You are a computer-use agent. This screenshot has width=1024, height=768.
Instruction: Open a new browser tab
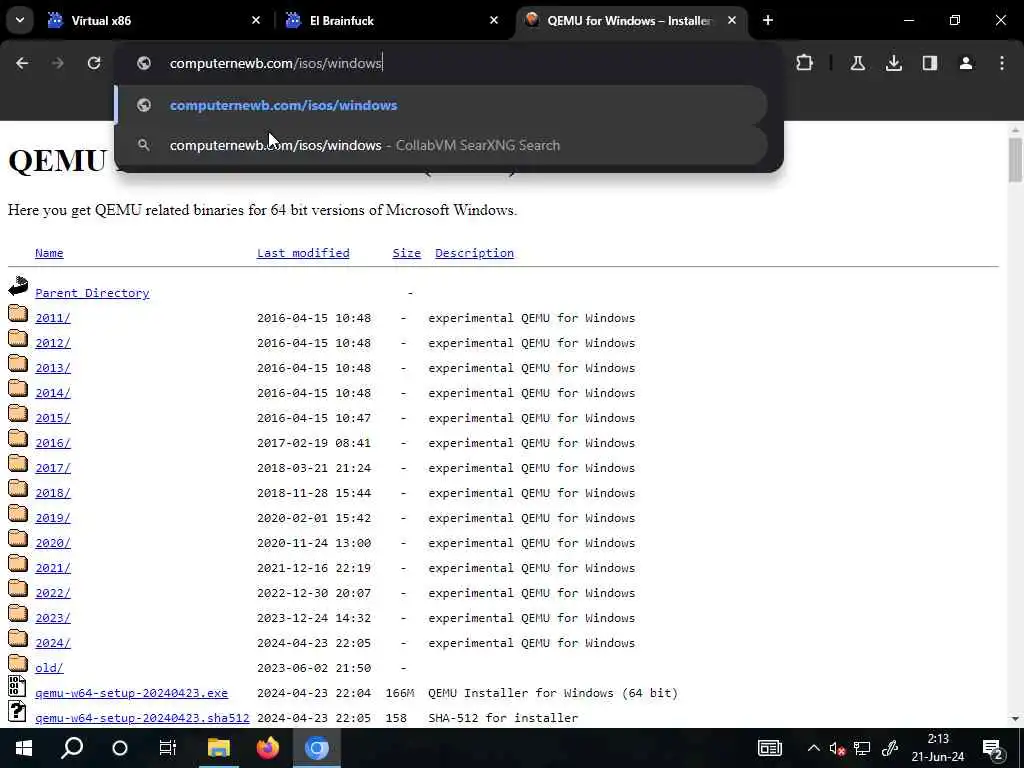(768, 20)
